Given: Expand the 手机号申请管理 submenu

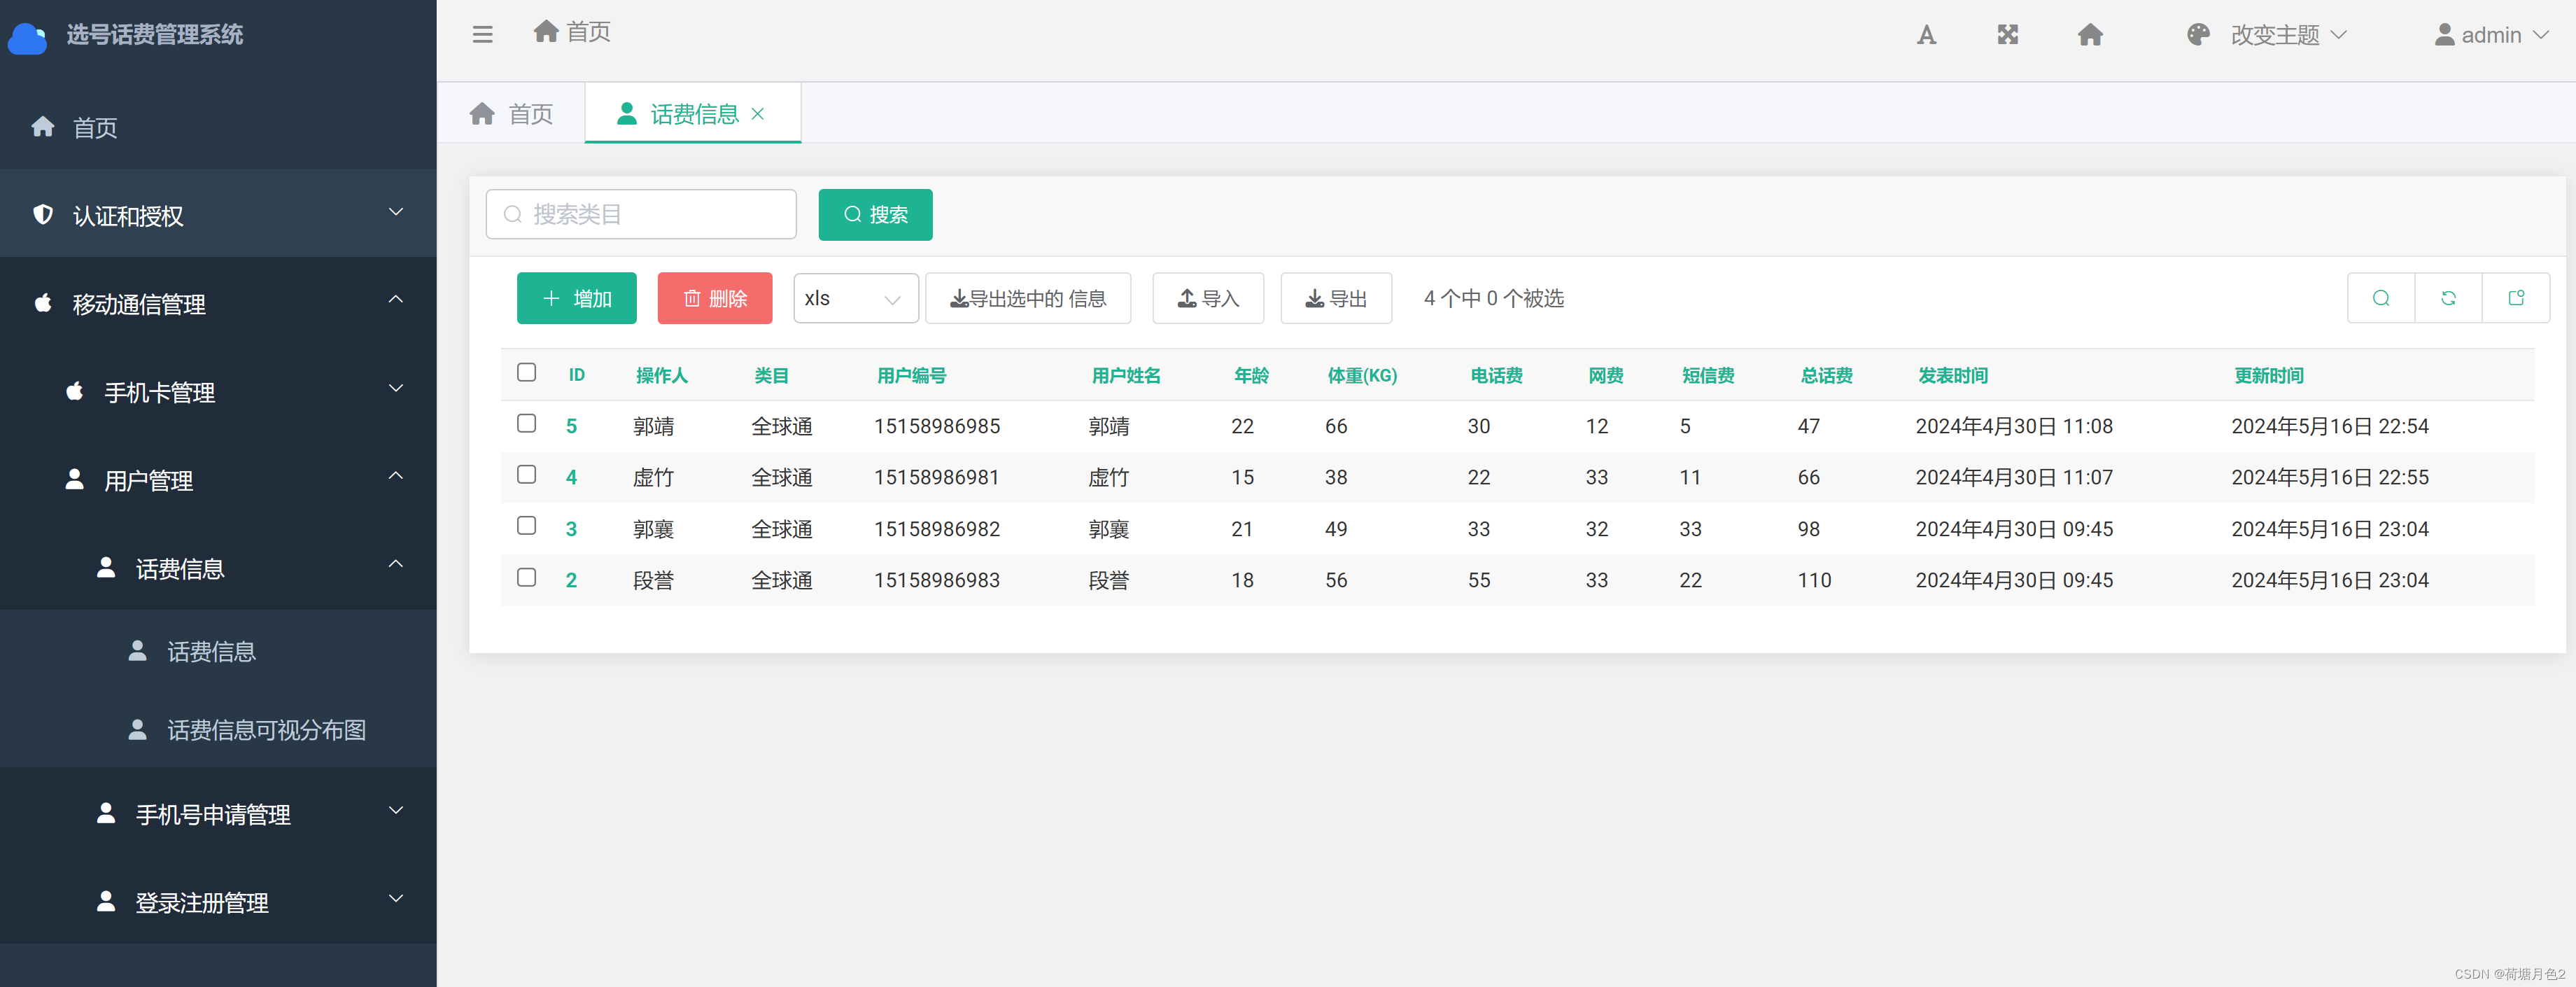Looking at the screenshot, I should click(x=396, y=810).
